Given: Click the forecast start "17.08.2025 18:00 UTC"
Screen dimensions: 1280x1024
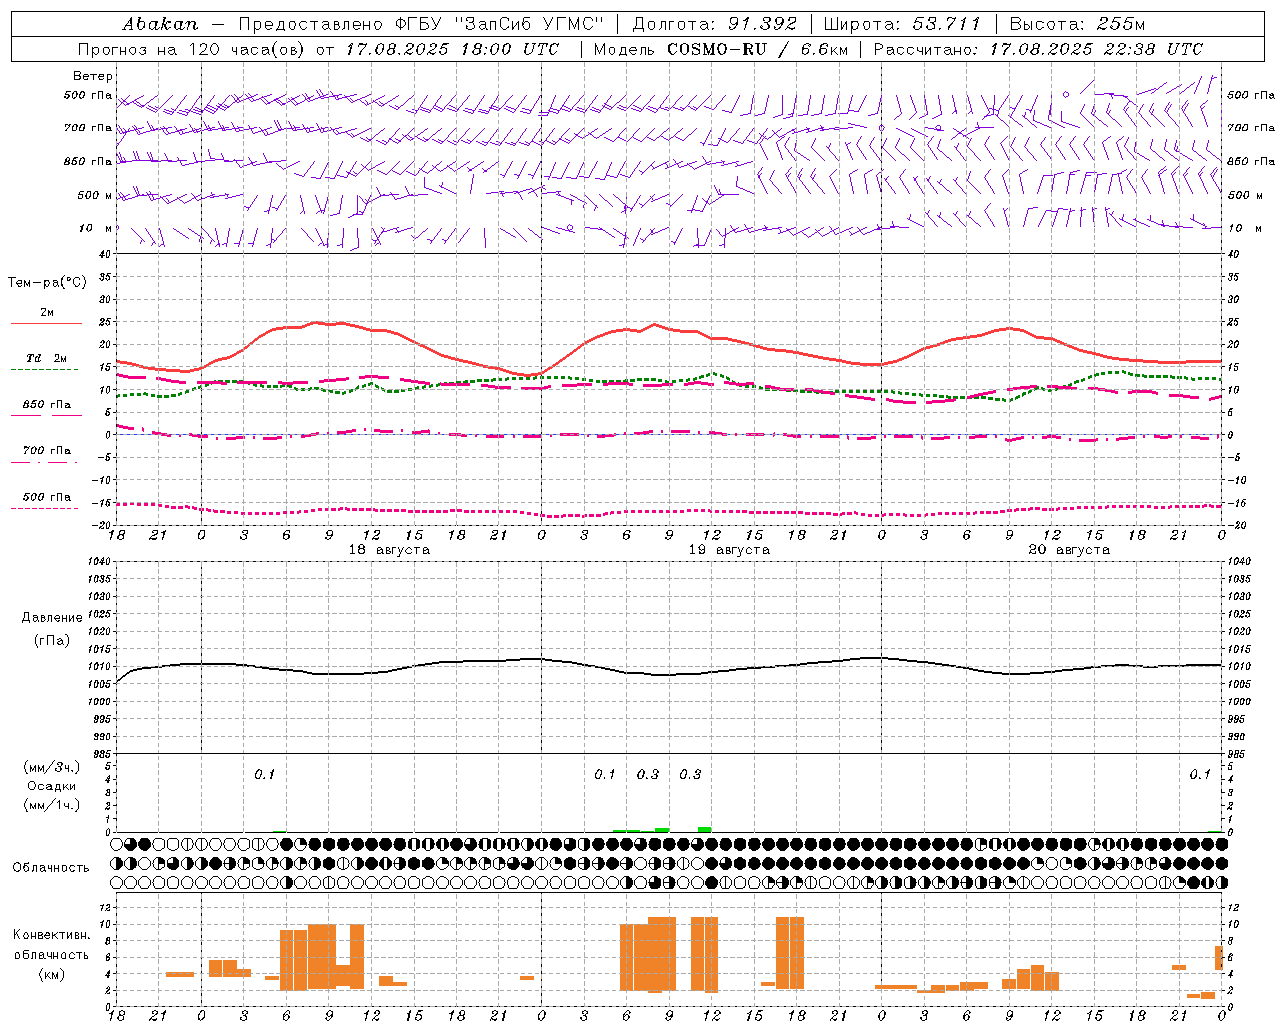Looking at the screenshot, I should [x=452, y=49].
